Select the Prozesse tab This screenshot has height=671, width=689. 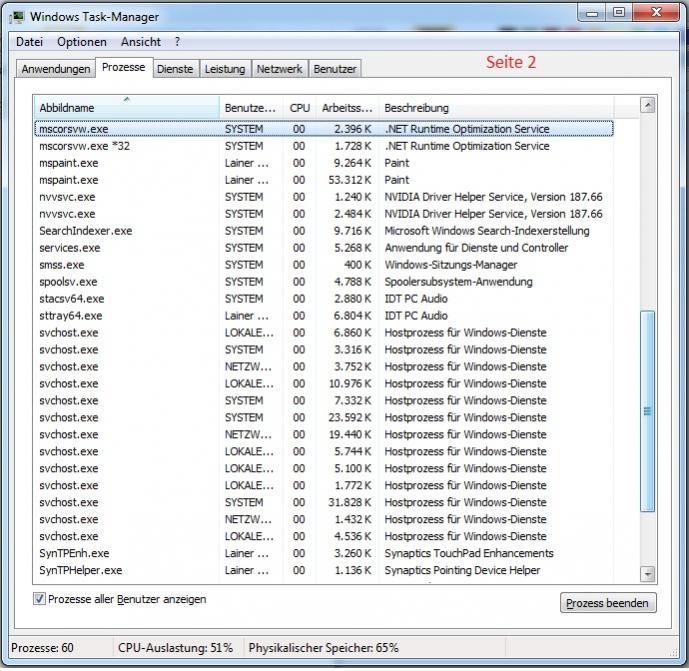click(123, 67)
